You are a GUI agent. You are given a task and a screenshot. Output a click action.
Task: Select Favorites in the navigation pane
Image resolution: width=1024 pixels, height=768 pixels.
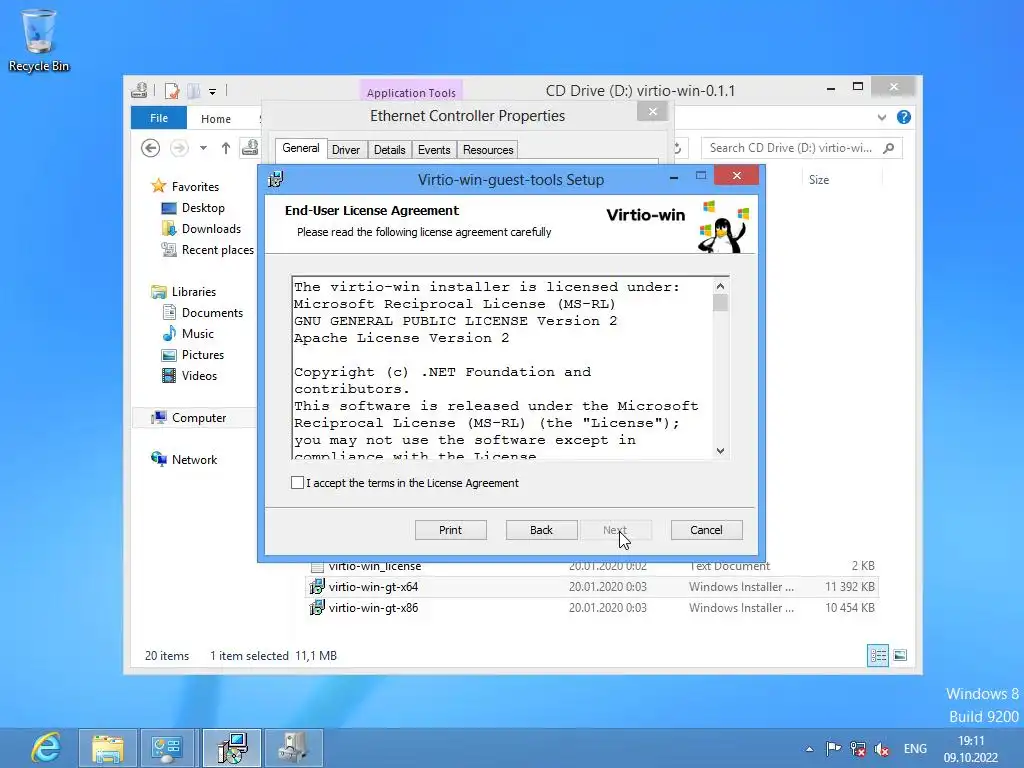click(195, 187)
